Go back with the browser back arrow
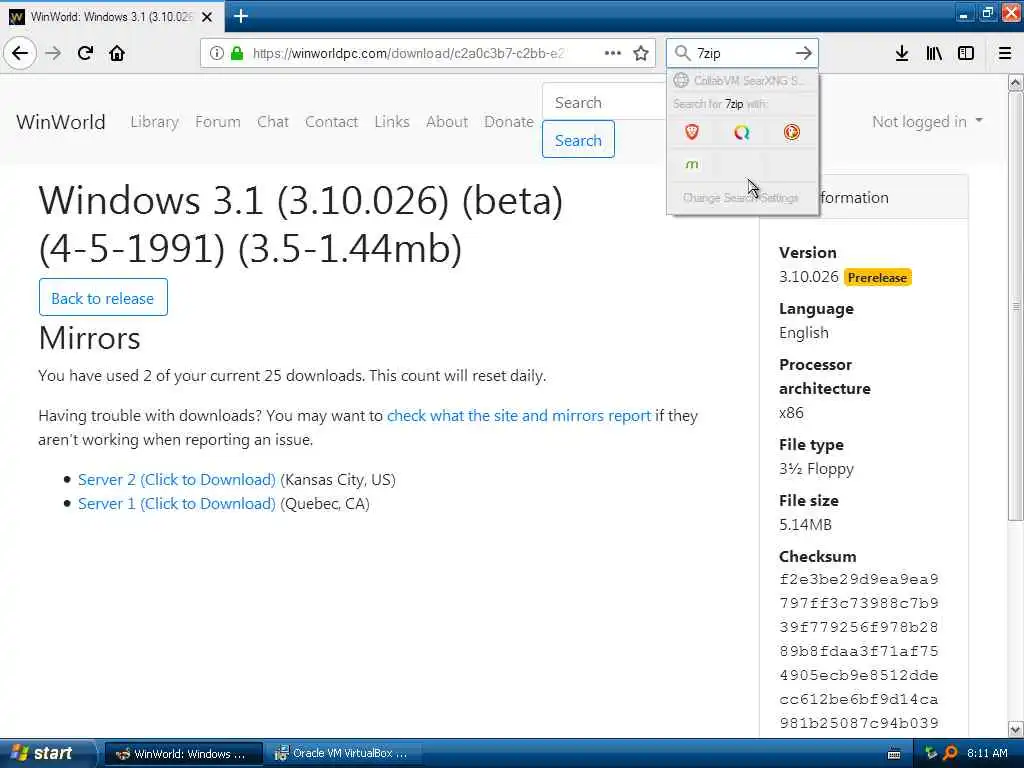 pos(20,53)
